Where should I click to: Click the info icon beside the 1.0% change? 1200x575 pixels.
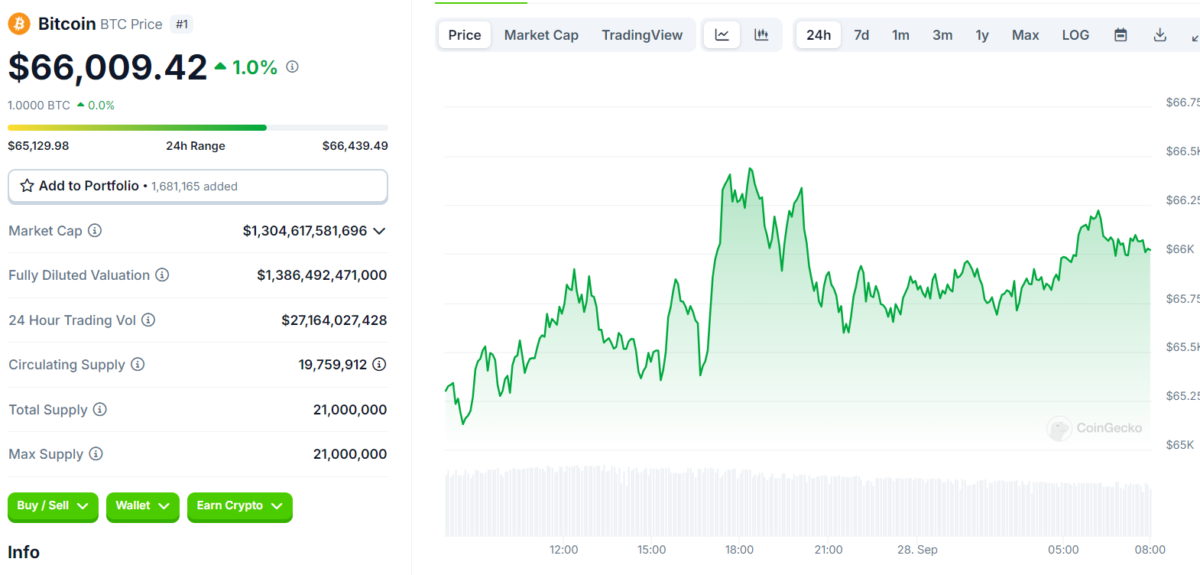pyautogui.click(x=292, y=67)
